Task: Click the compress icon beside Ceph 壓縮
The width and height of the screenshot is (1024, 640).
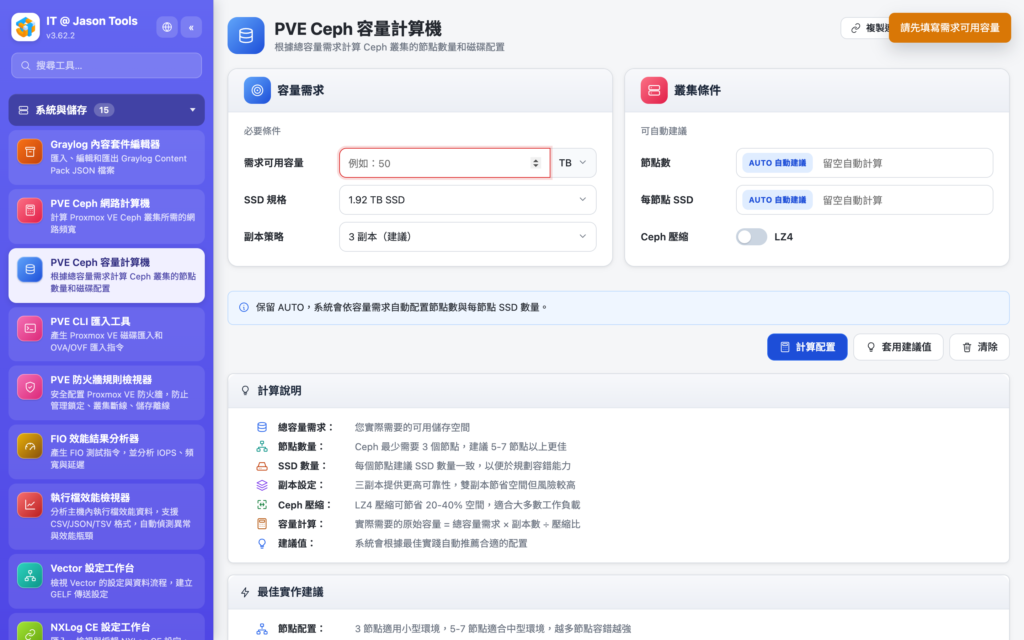Action: [x=262, y=505]
